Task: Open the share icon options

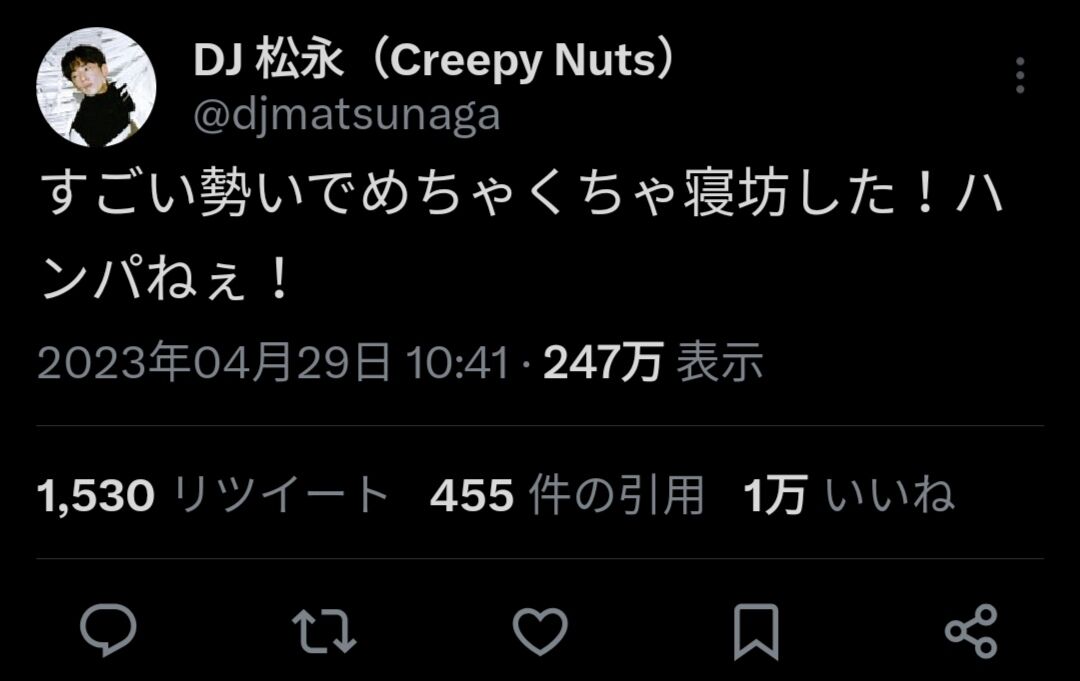Action: pos(971,630)
